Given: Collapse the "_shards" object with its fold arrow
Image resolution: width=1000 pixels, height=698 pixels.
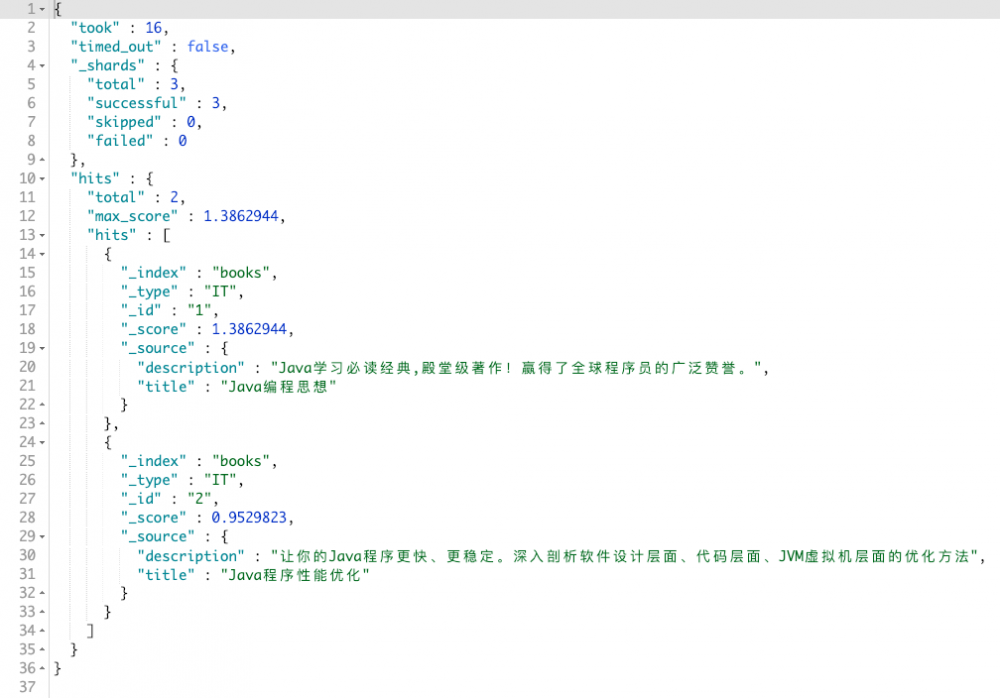Looking at the screenshot, I should pyautogui.click(x=42, y=65).
